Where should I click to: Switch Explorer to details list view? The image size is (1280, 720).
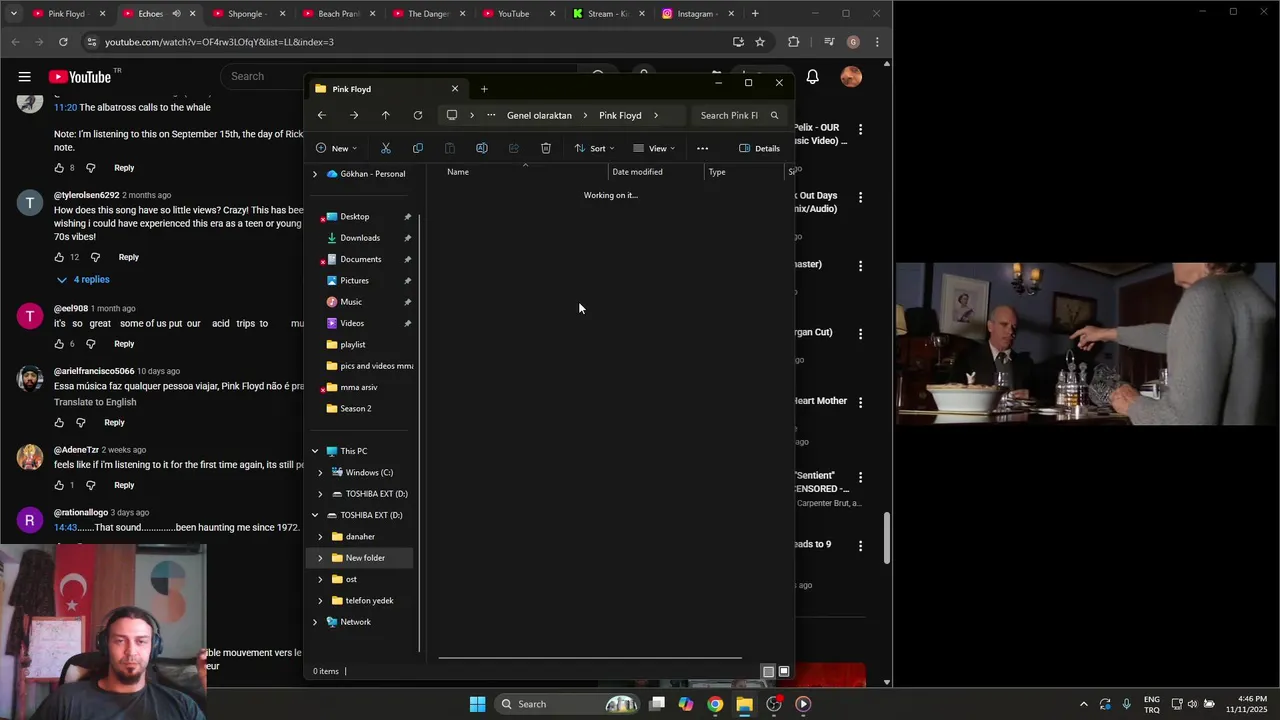point(768,671)
